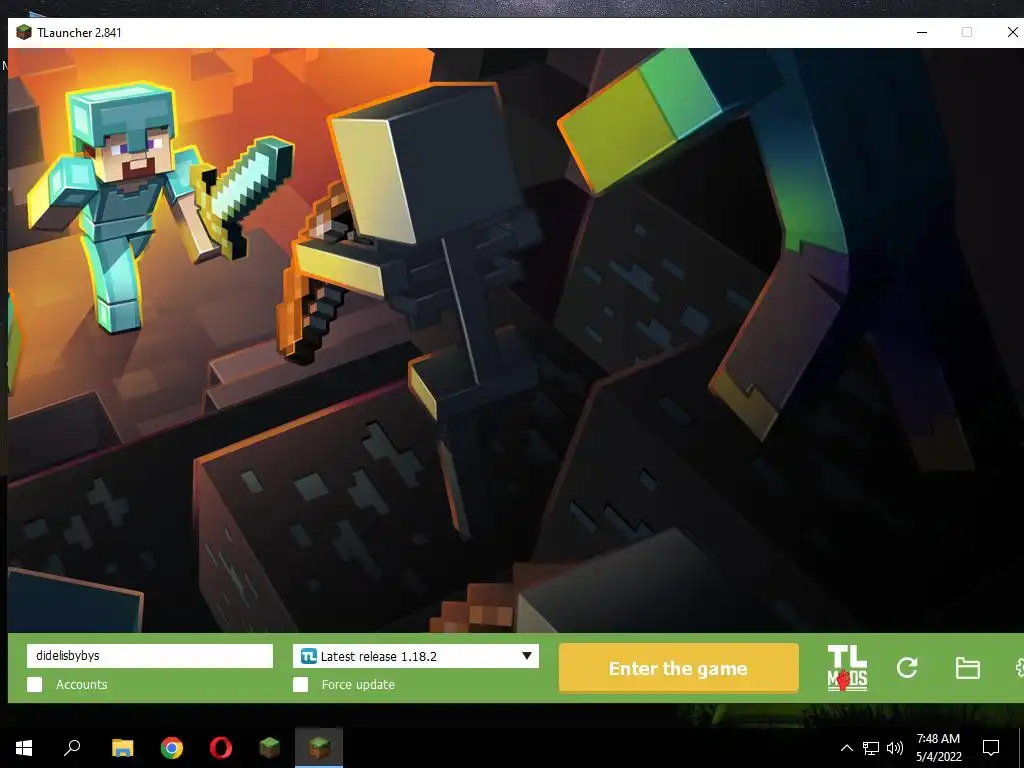Click the refresh icon in TLauncher

pos(907,667)
